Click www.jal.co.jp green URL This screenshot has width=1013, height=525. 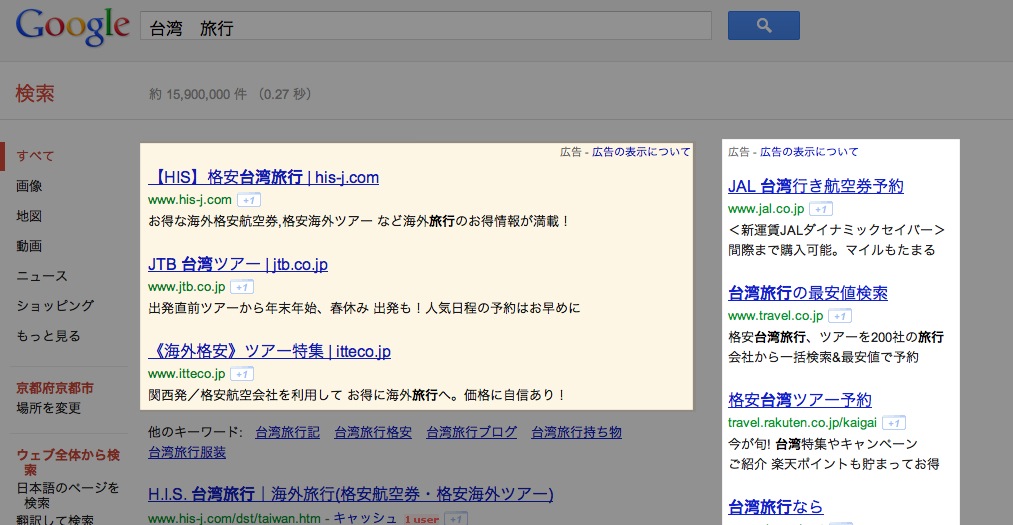coord(766,209)
